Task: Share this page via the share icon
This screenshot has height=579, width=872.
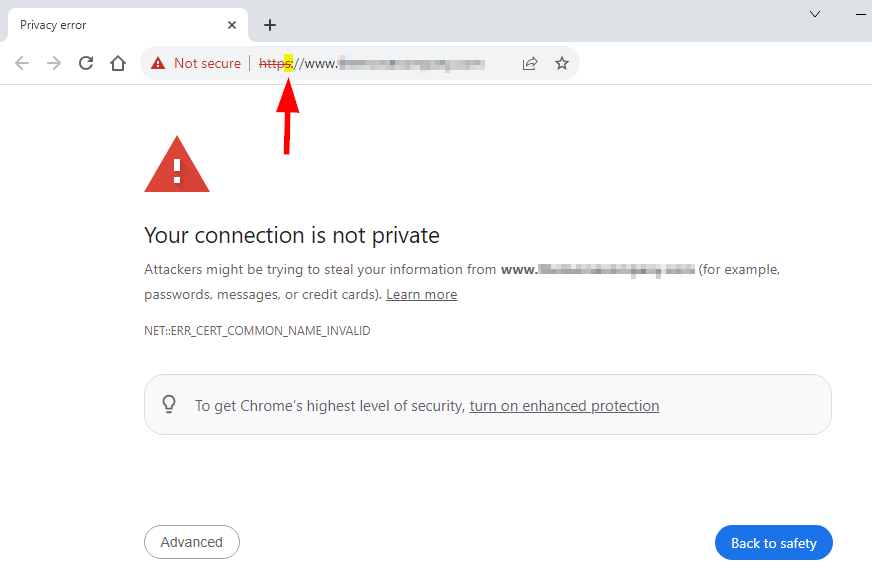Action: click(530, 63)
